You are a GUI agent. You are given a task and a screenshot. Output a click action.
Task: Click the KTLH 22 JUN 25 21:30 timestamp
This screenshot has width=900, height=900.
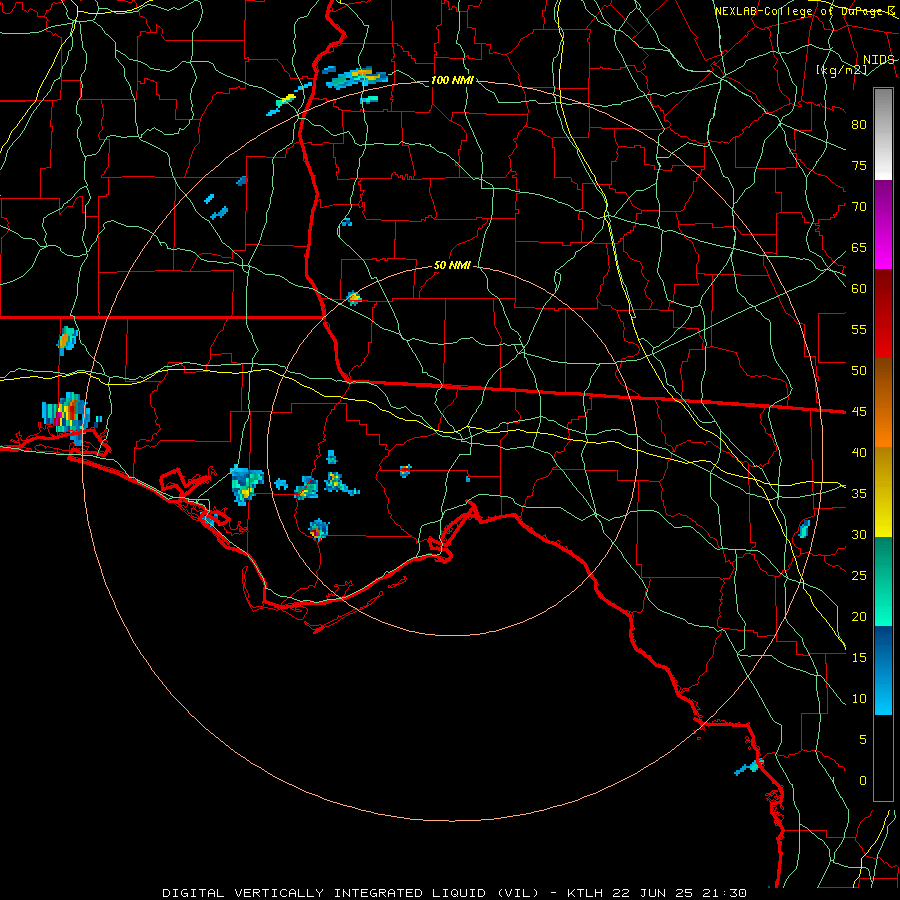[657, 893]
